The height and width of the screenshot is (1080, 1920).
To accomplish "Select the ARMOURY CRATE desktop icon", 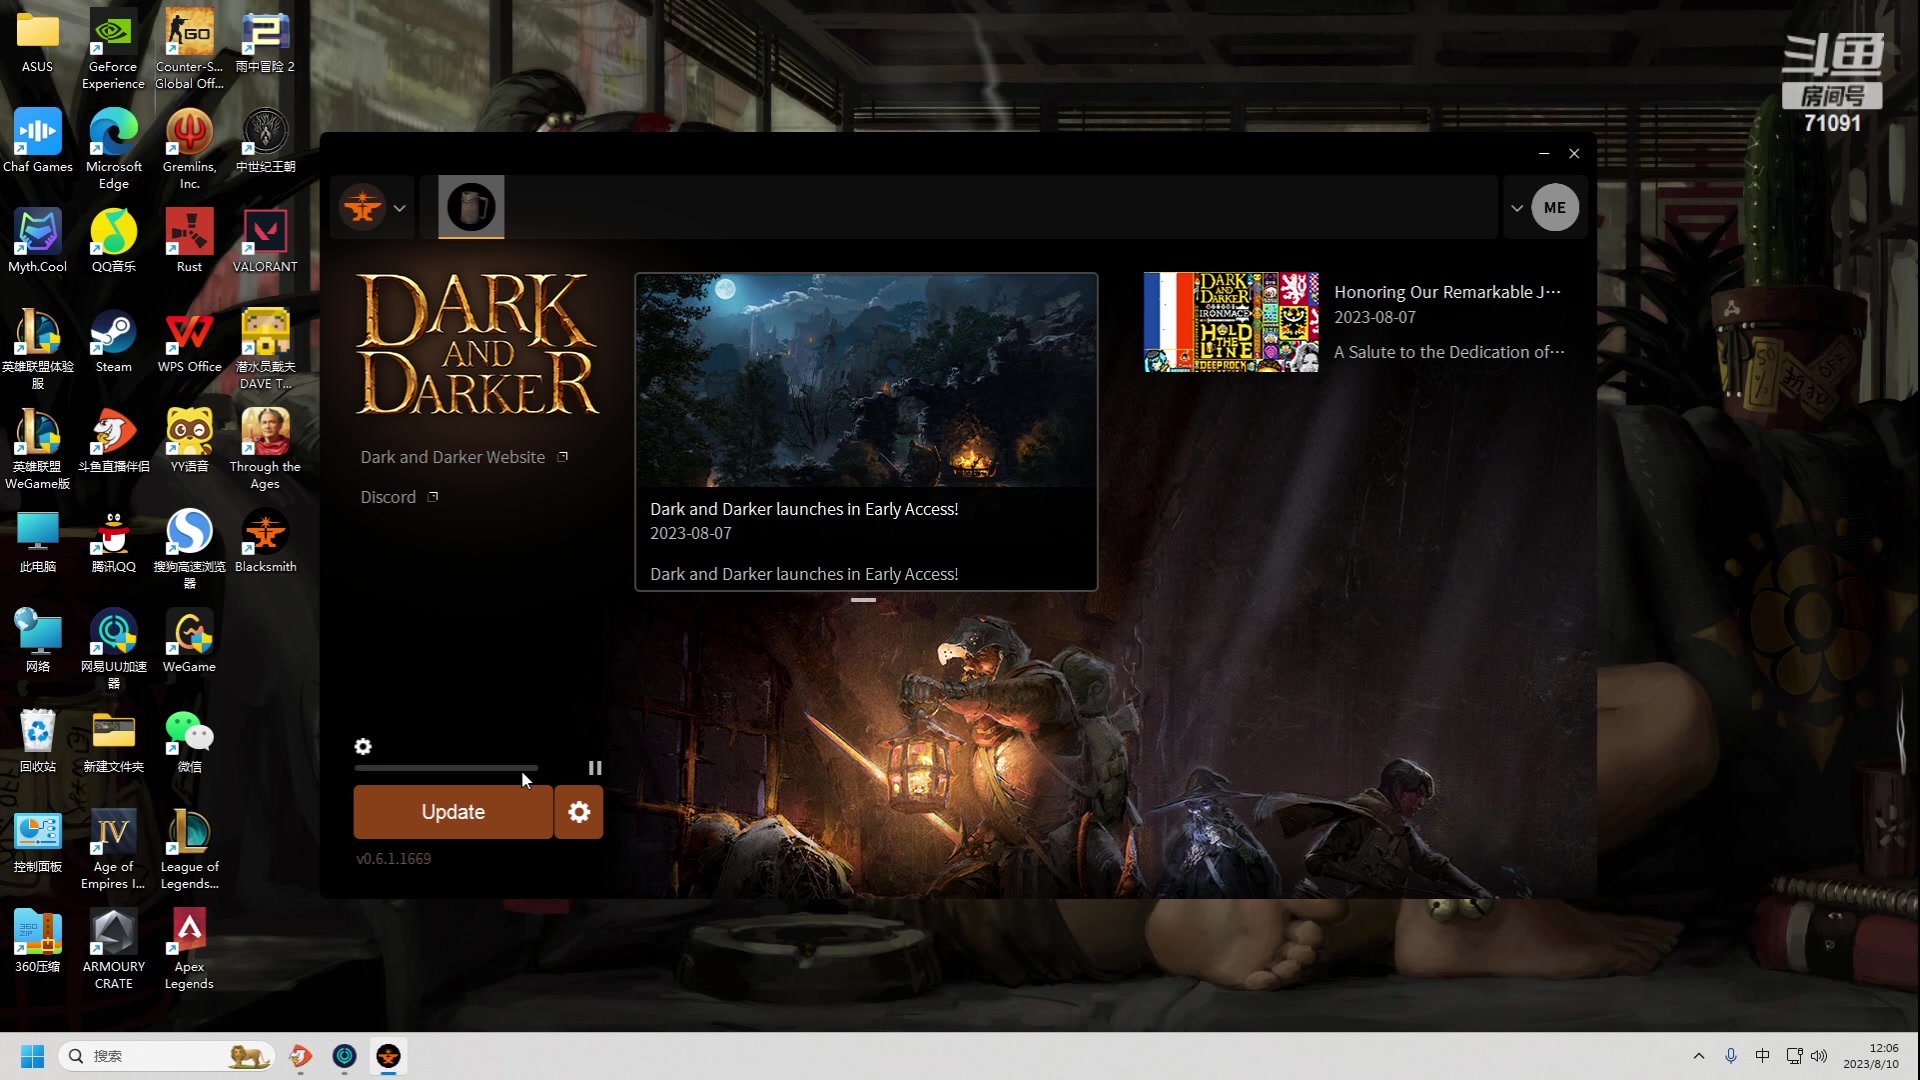I will 113,950.
